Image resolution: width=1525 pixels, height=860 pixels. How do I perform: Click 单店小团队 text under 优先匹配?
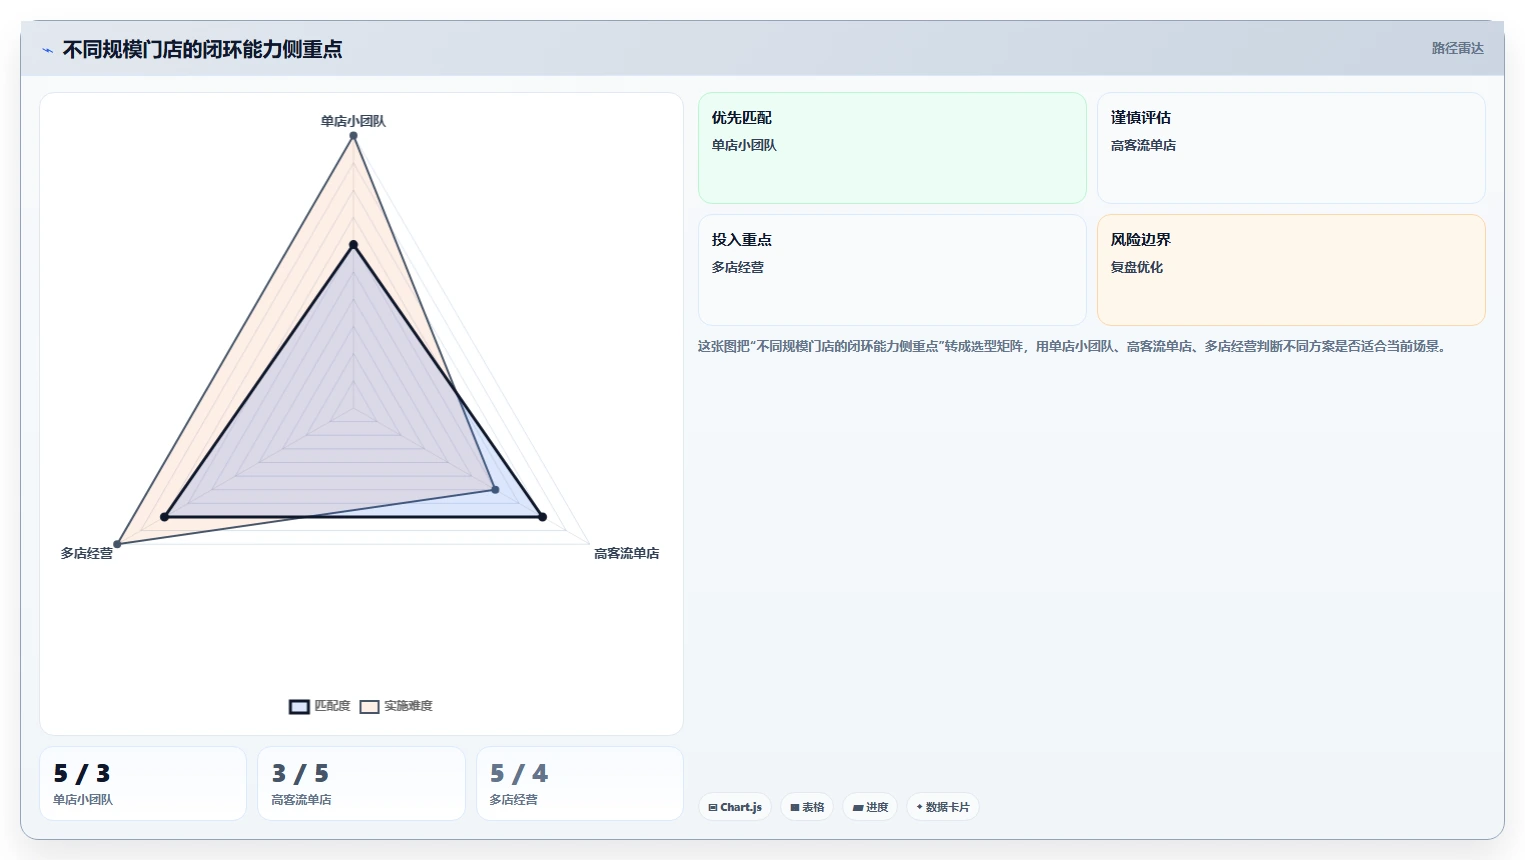coord(744,145)
